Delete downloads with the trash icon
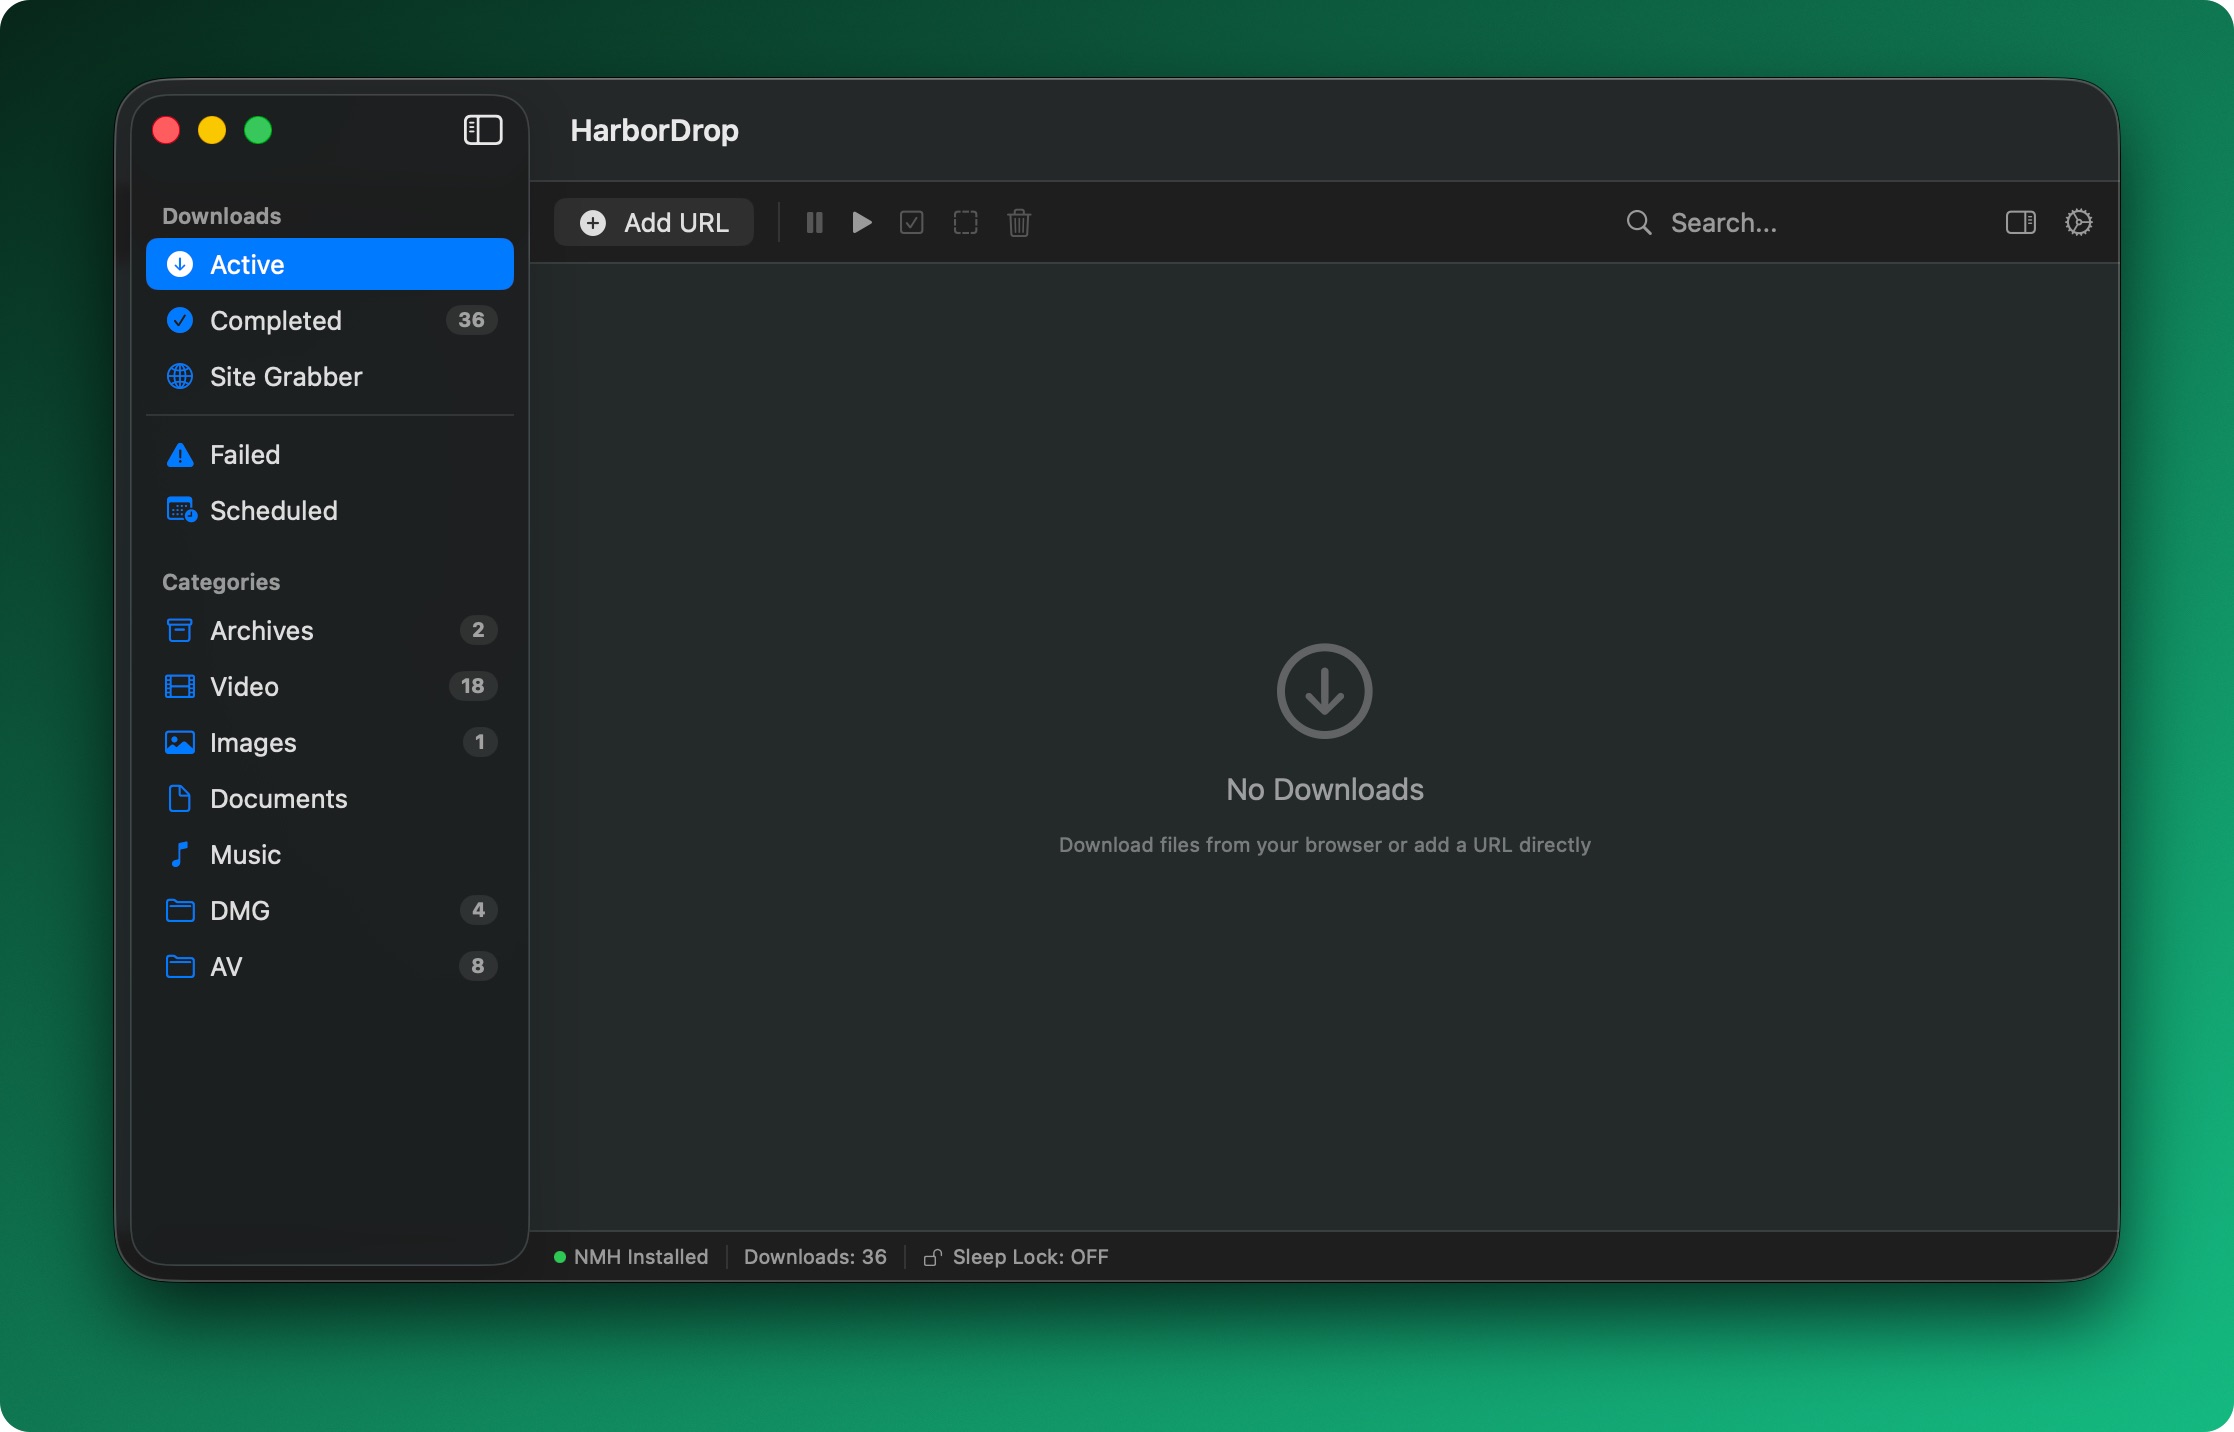Image resolution: width=2234 pixels, height=1432 pixels. [x=1019, y=222]
